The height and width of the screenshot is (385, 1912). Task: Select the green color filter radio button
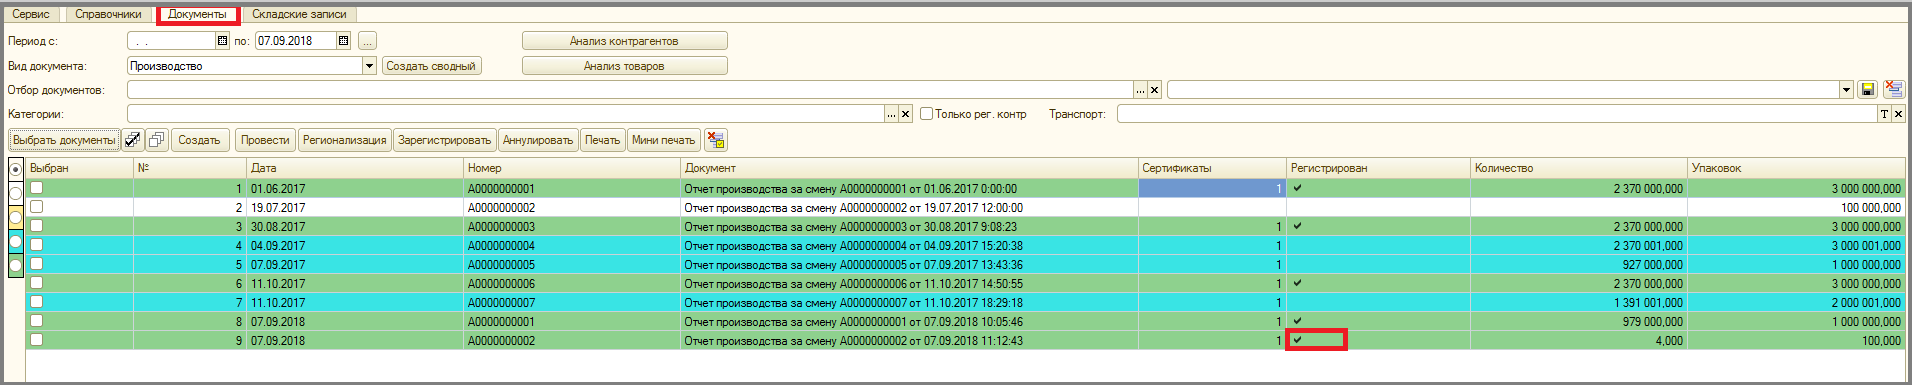pyautogui.click(x=16, y=265)
